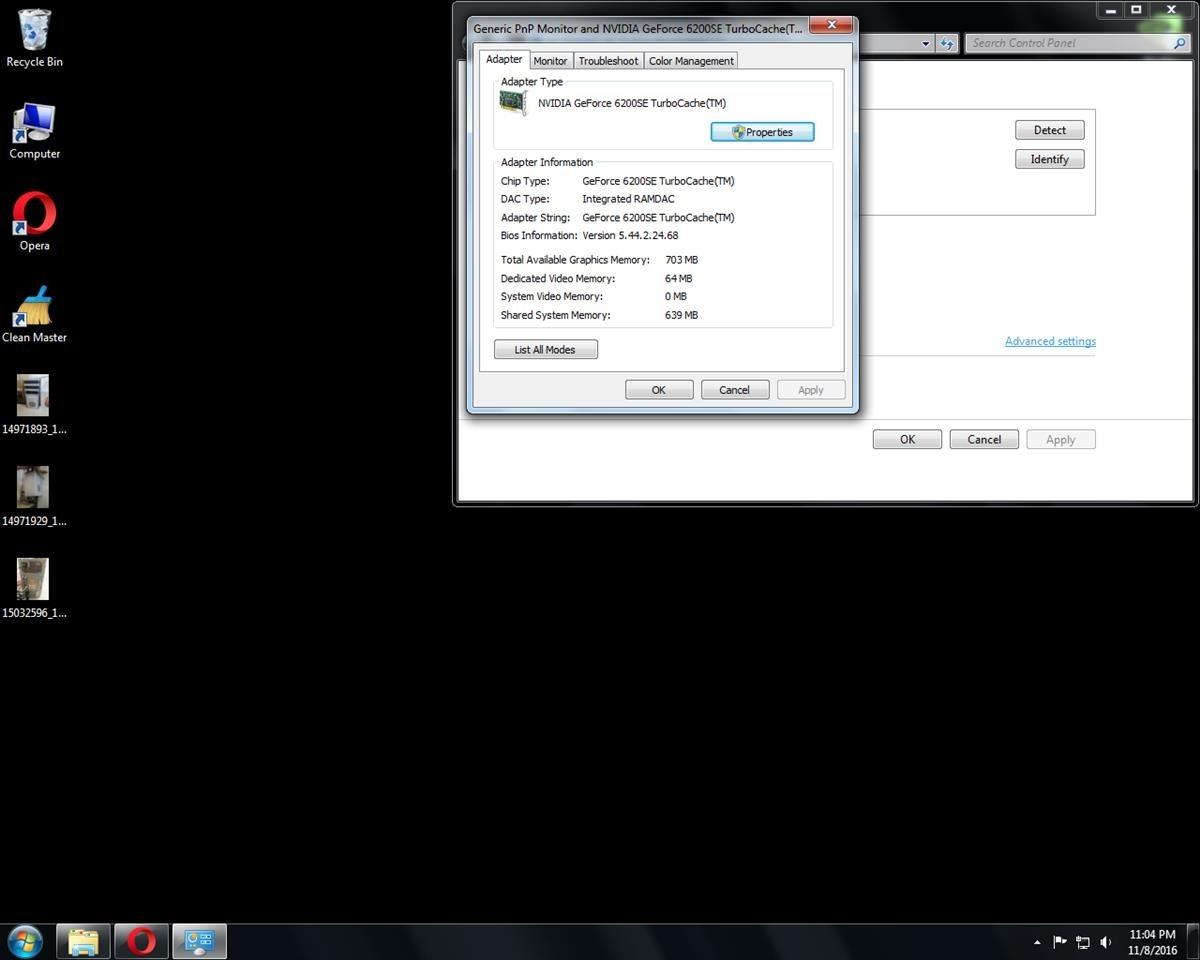Cancel the adapter properties dialog
Image resolution: width=1200 pixels, height=960 pixels.
(735, 390)
